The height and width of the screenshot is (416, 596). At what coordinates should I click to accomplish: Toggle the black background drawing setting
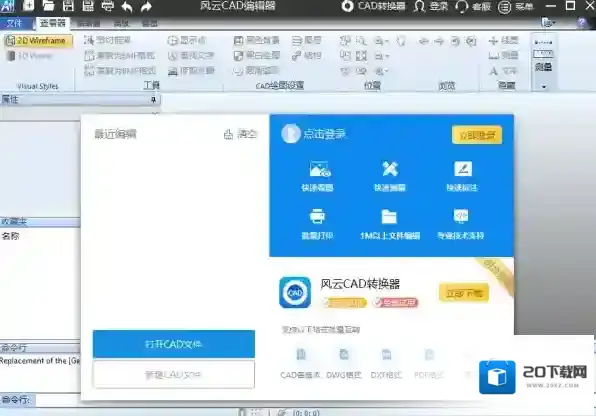pos(256,40)
